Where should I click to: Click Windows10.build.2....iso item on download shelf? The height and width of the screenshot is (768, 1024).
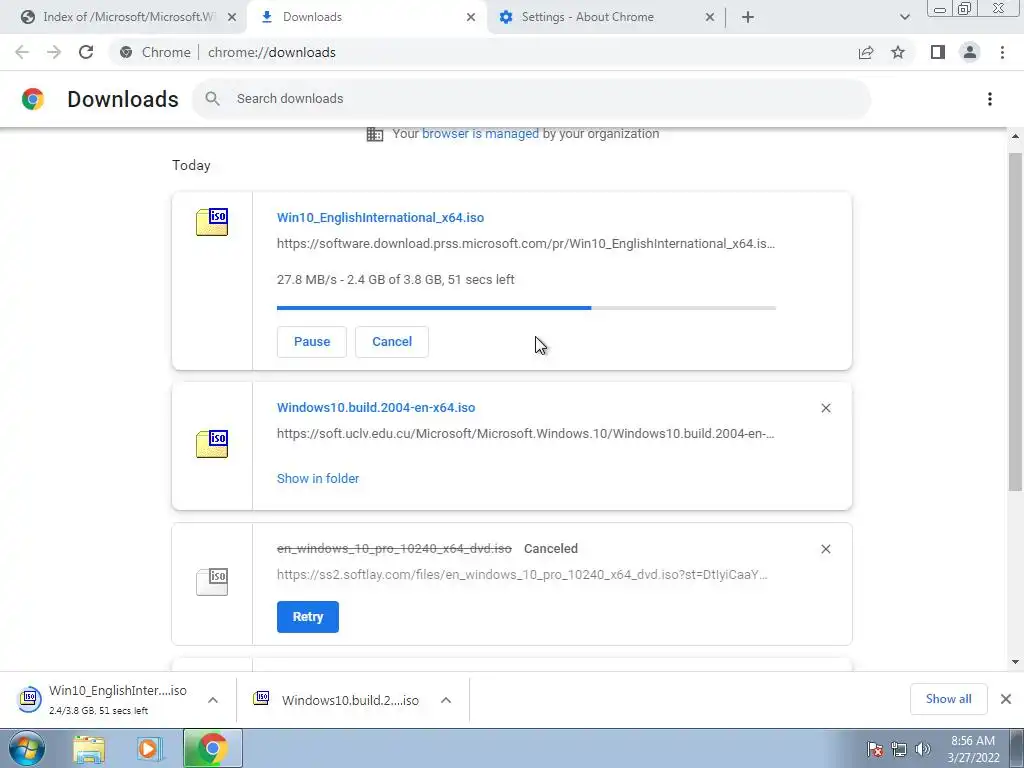click(353, 699)
